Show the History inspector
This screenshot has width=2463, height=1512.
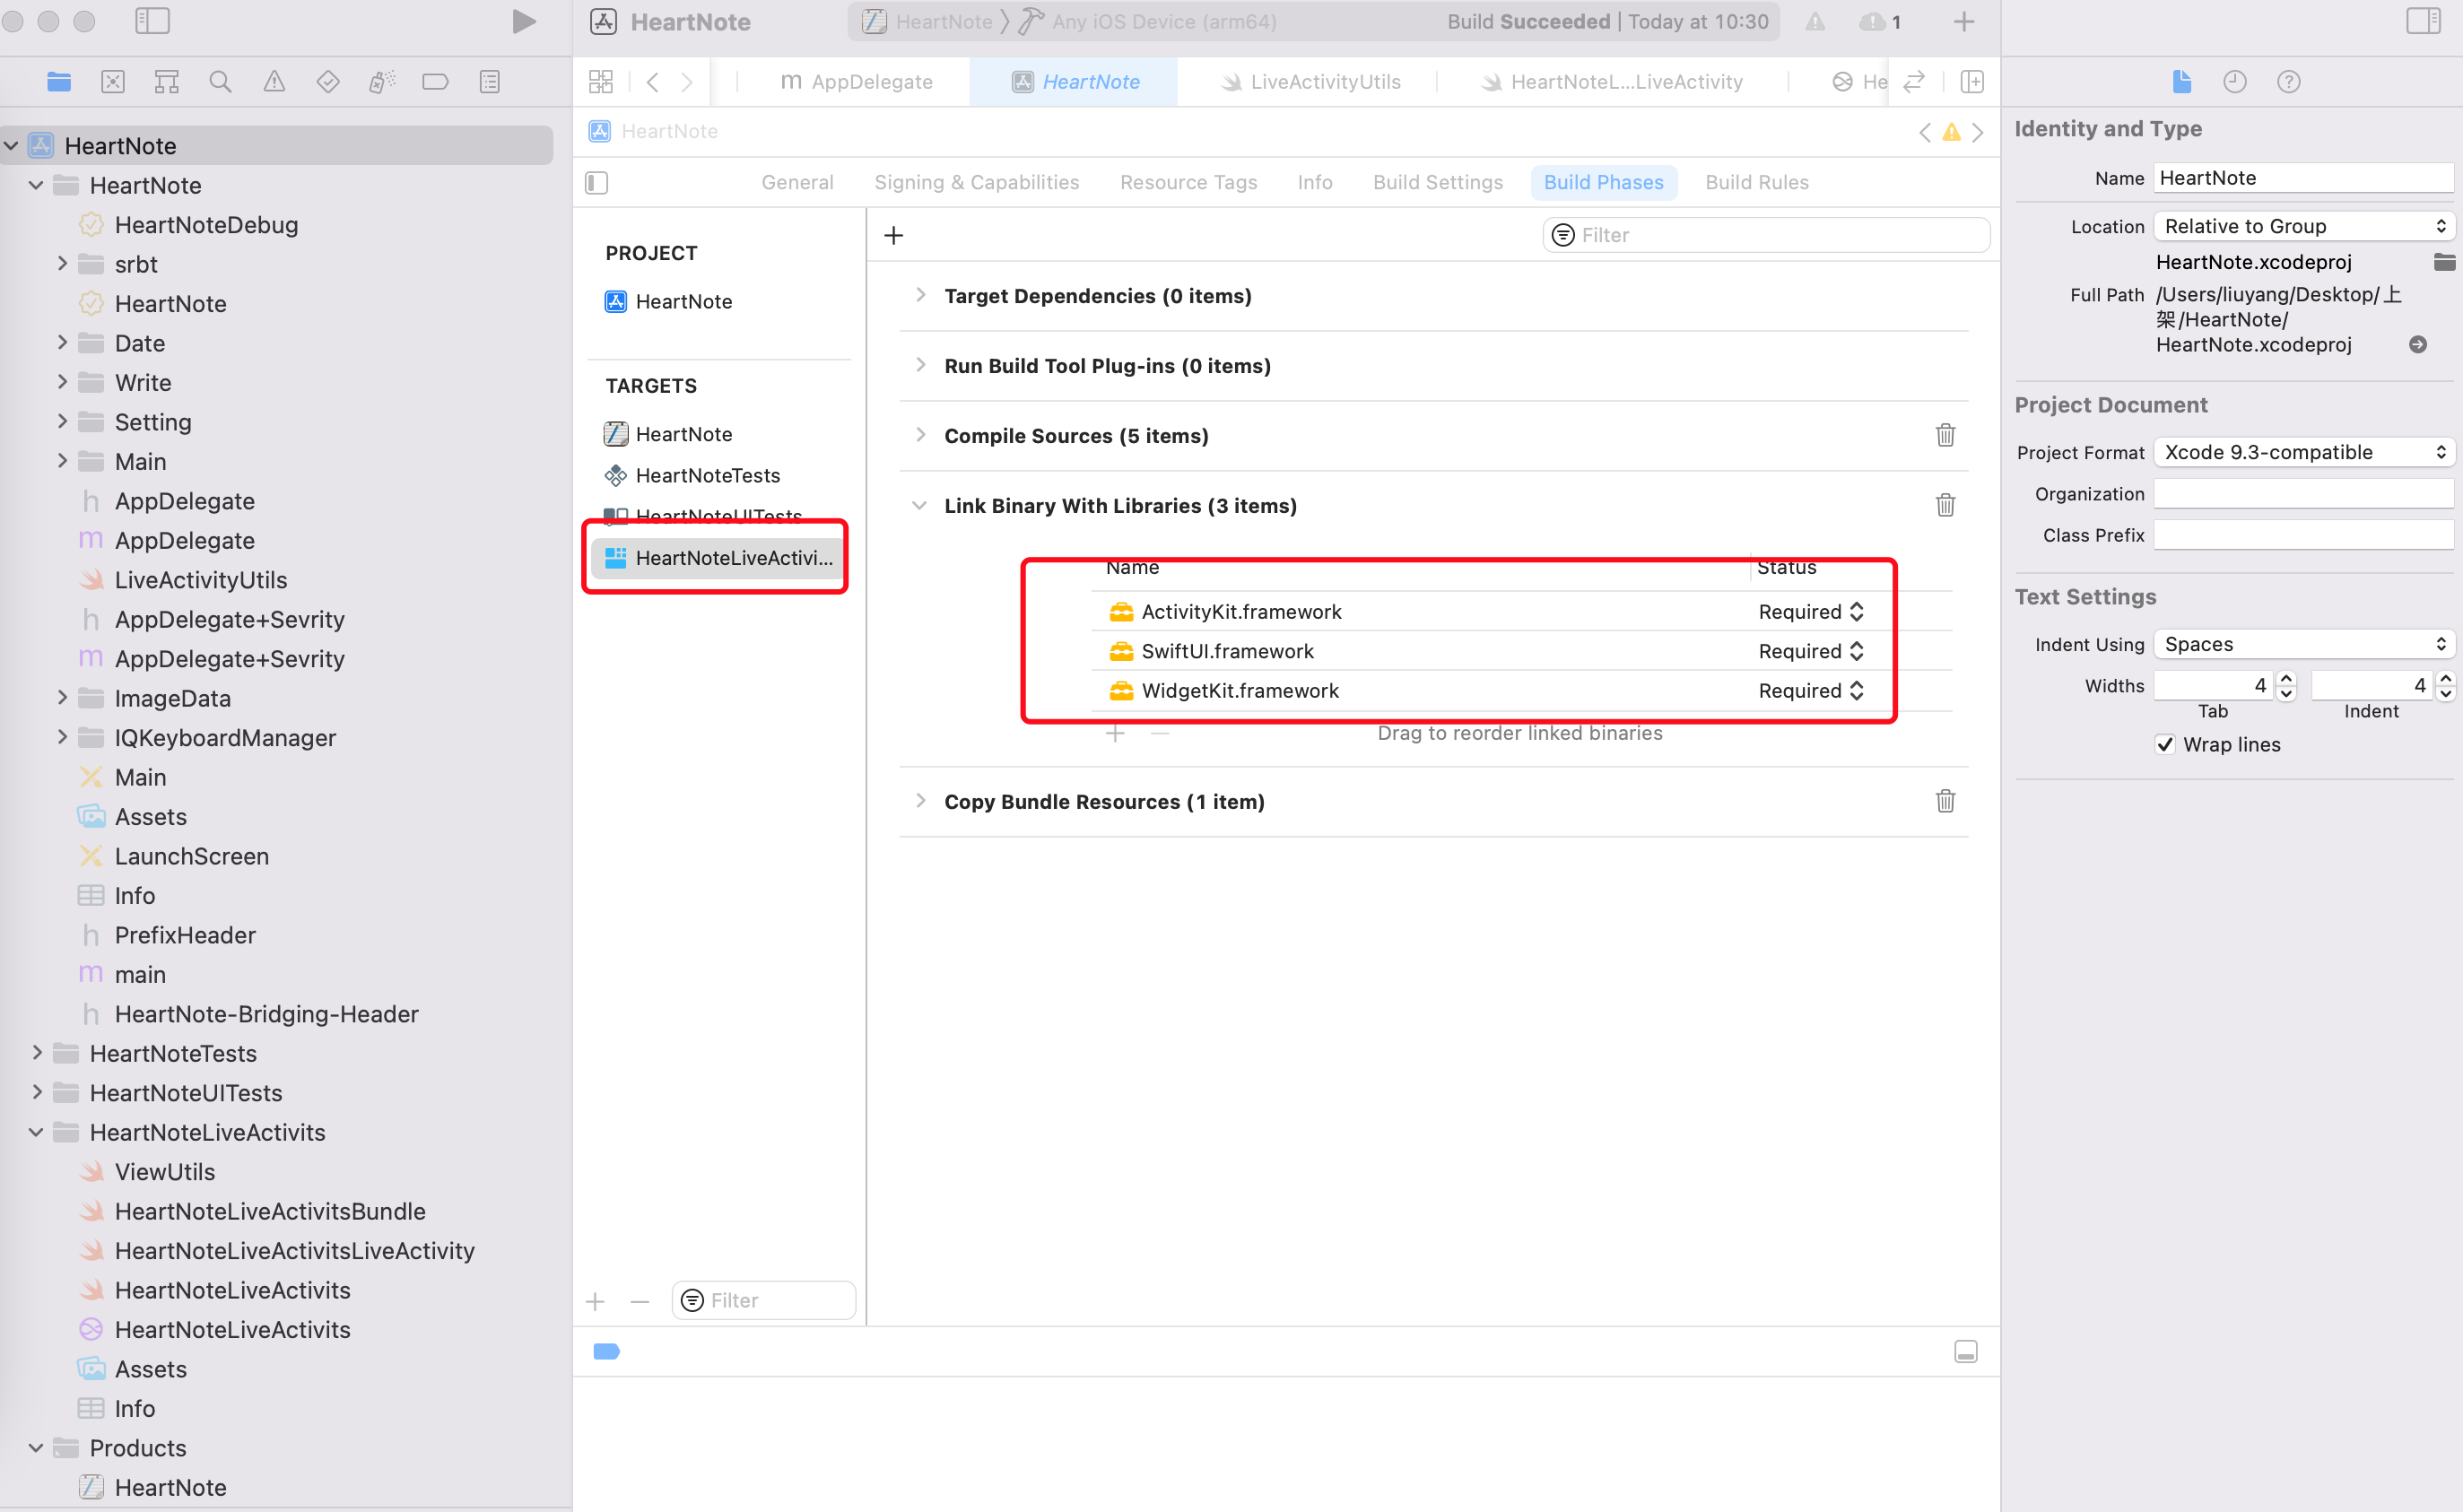coord(2235,82)
